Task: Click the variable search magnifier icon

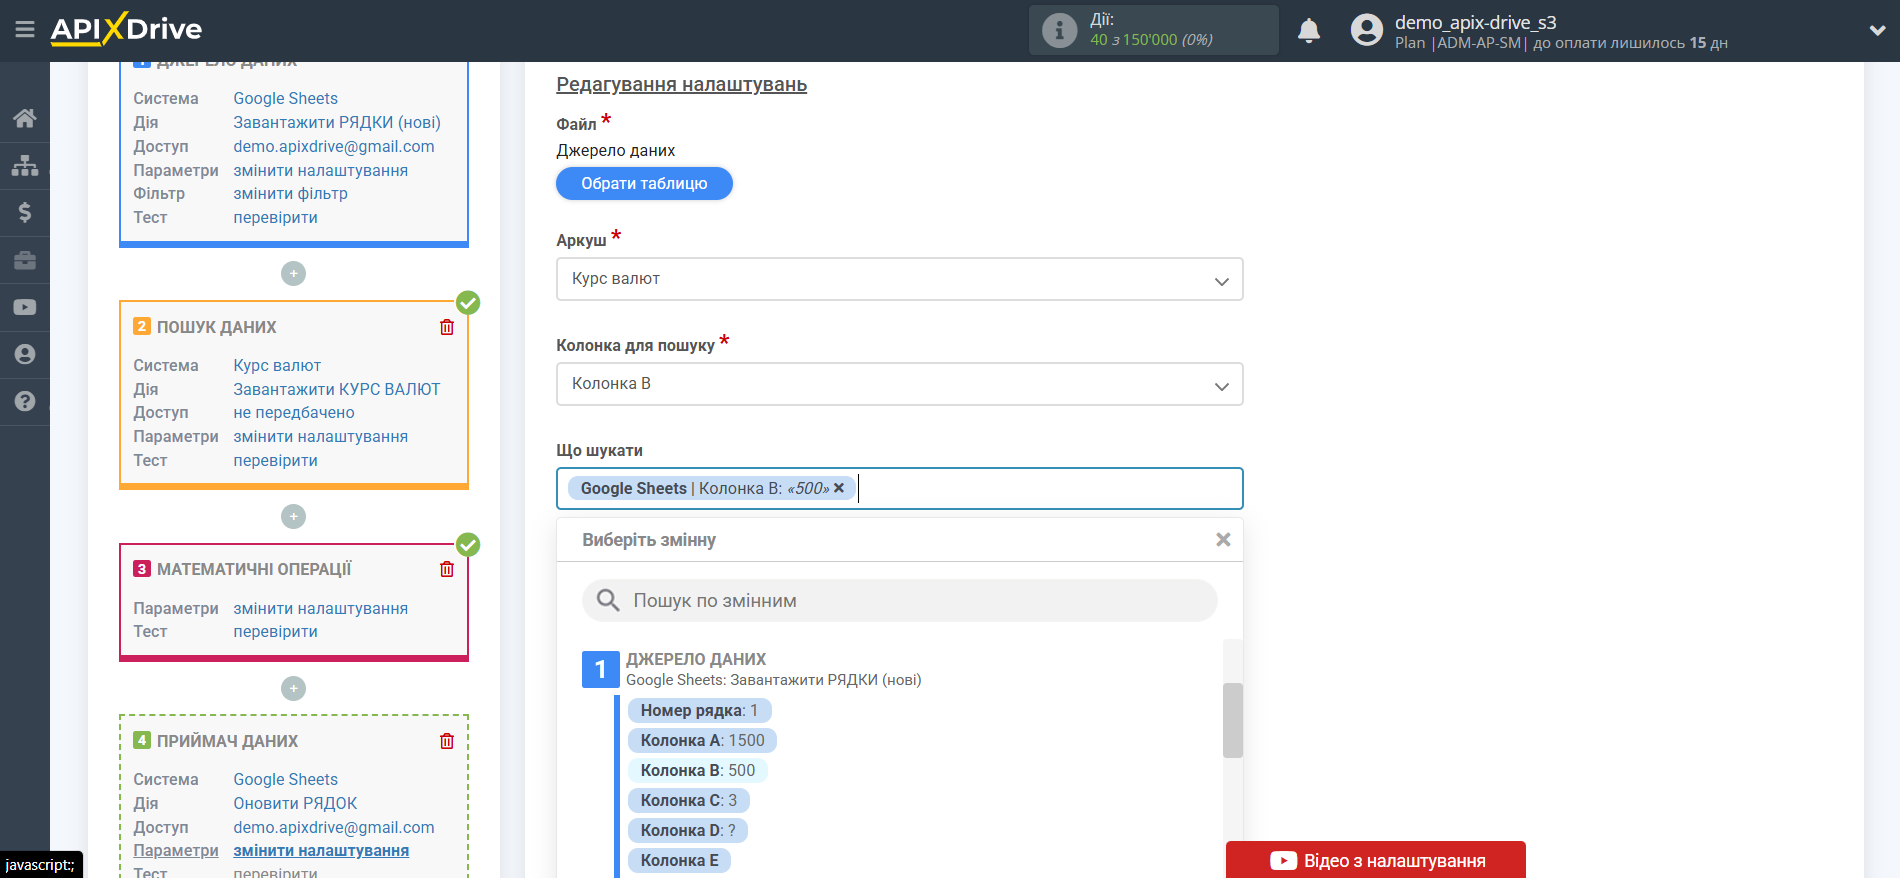Action: click(608, 600)
